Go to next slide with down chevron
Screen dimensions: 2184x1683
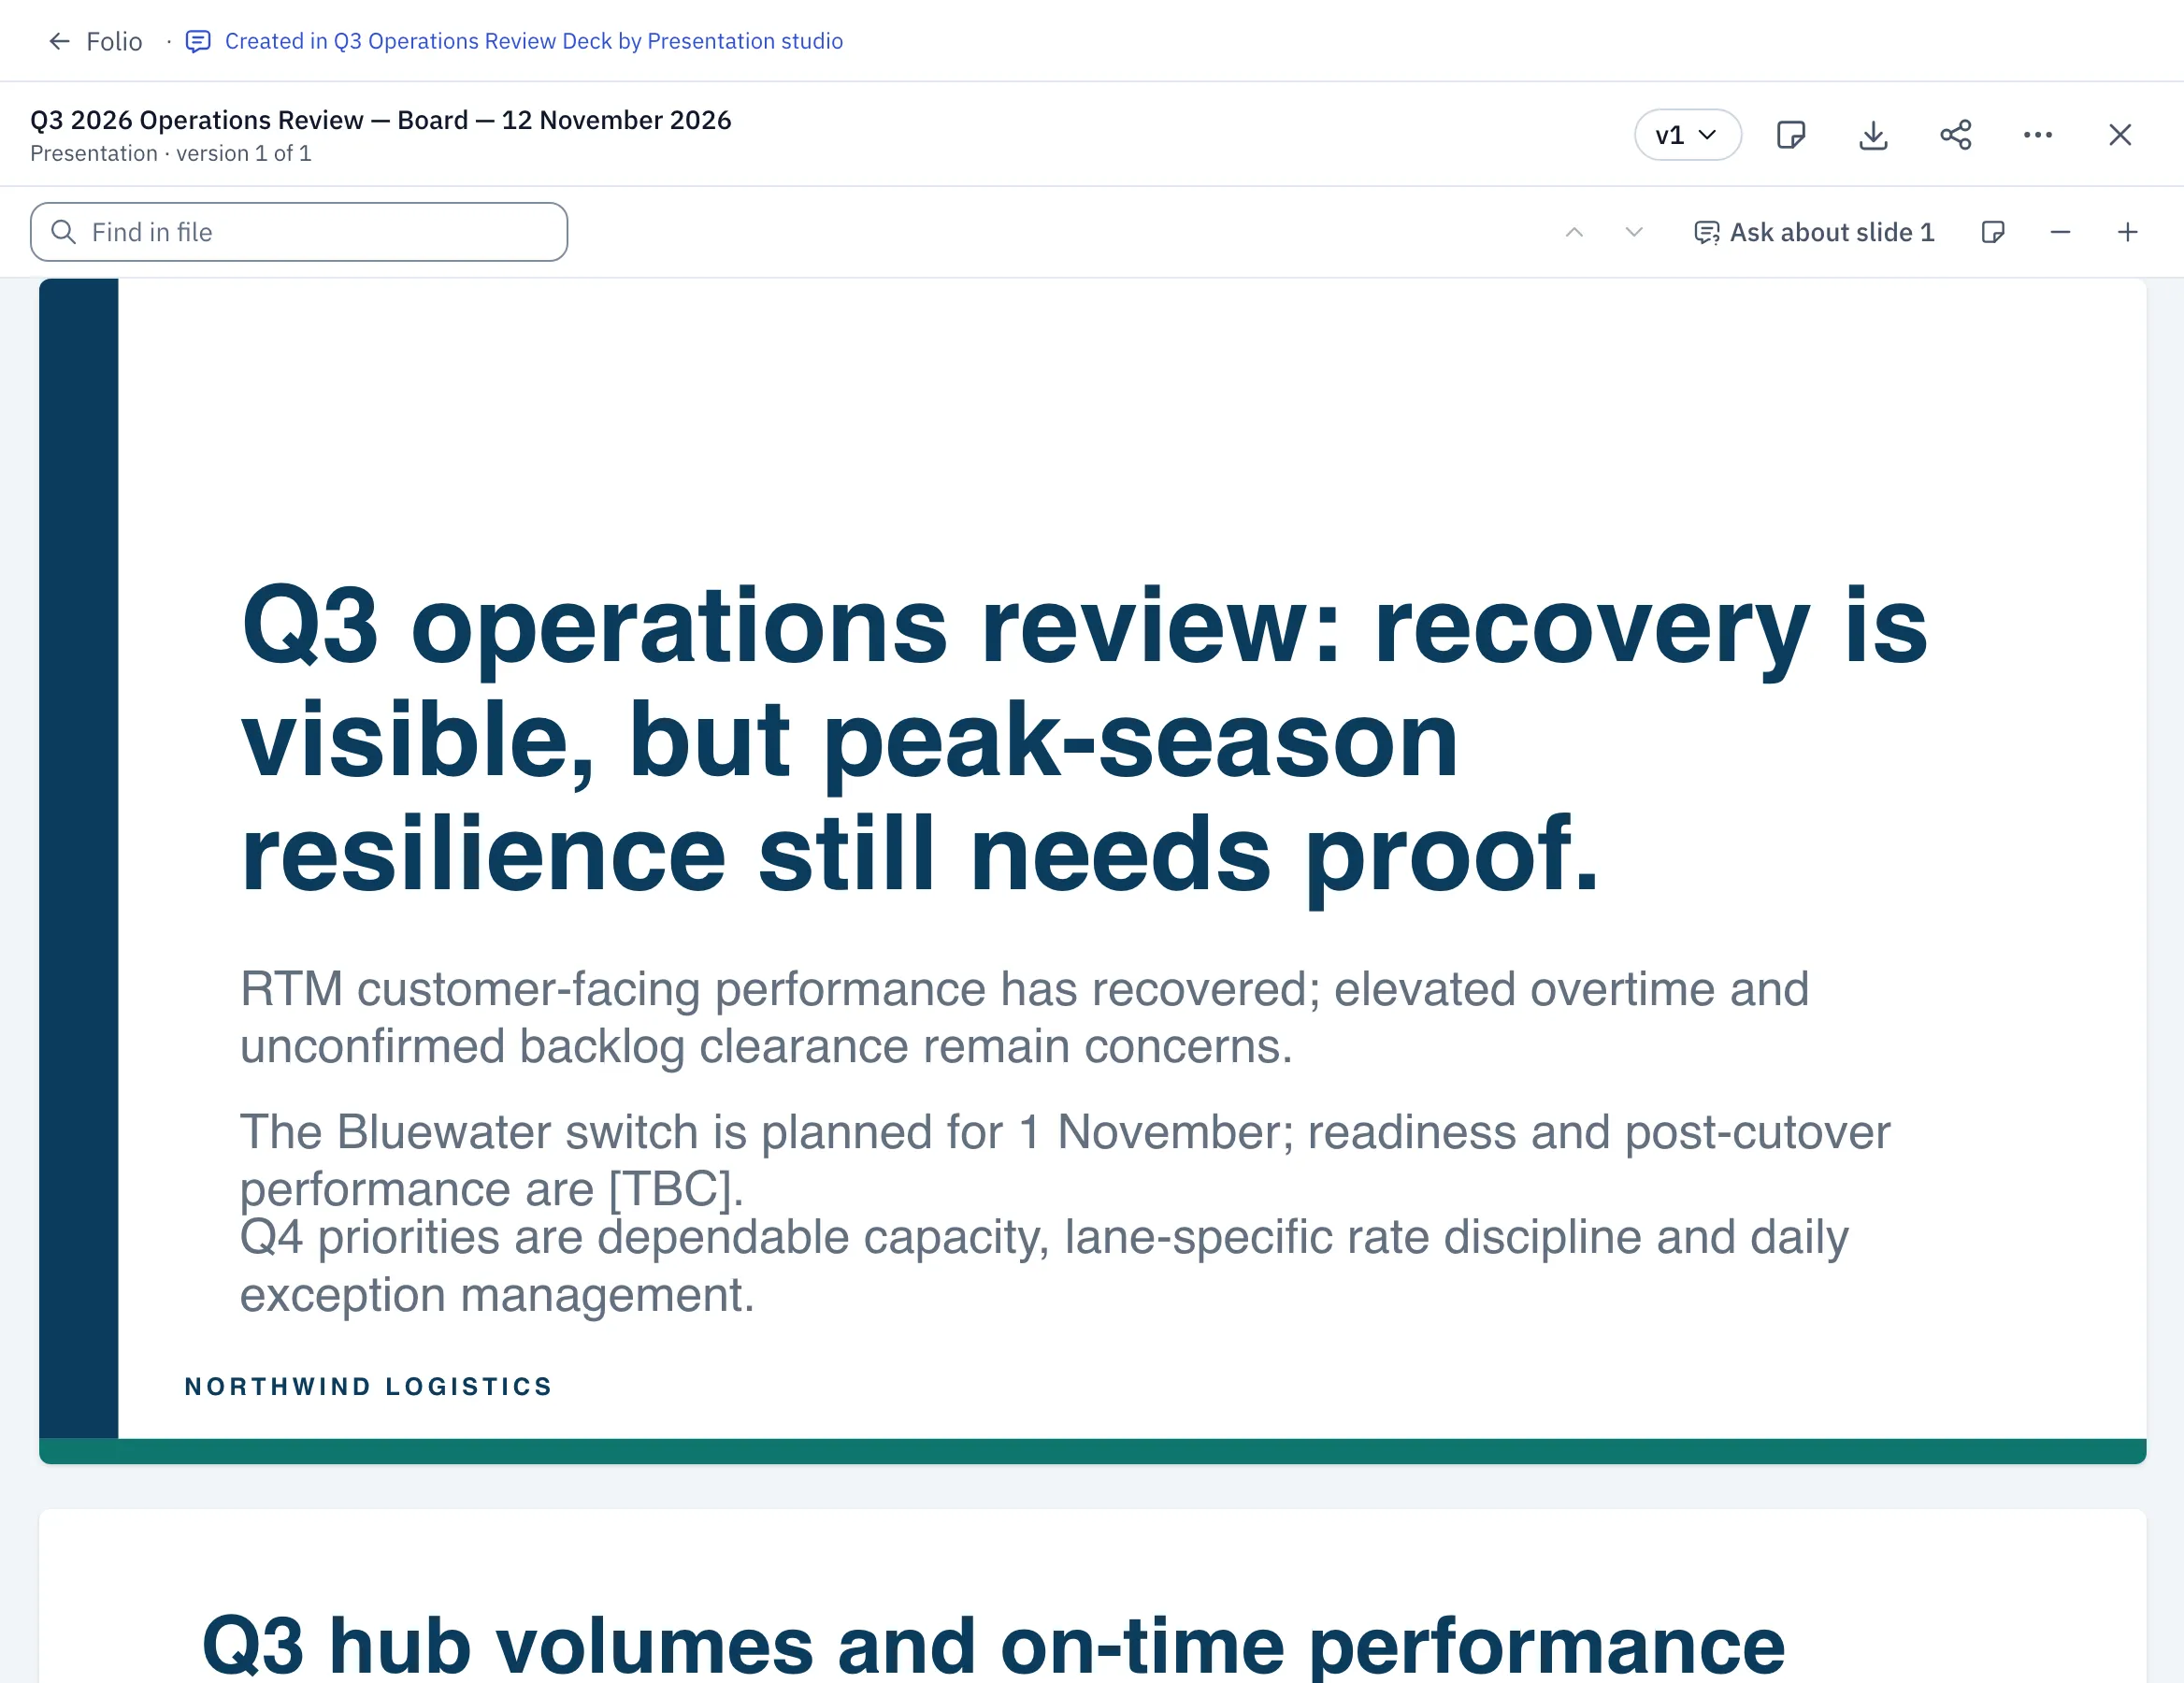tap(1633, 232)
